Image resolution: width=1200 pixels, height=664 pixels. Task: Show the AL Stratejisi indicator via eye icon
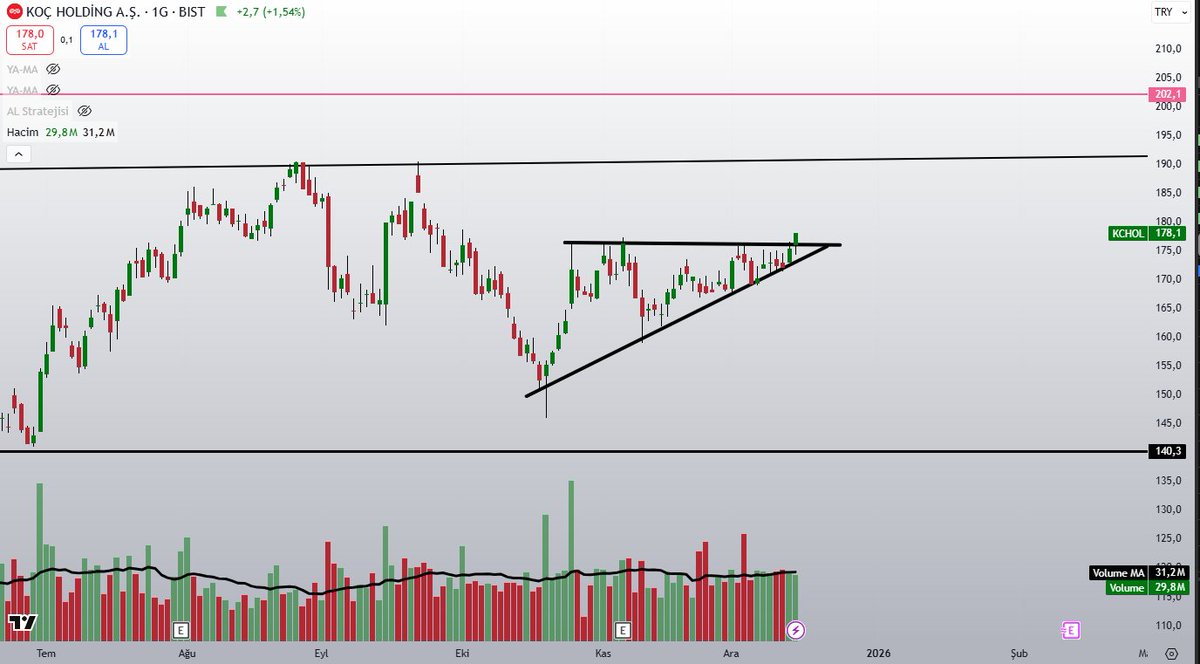[x=84, y=111]
